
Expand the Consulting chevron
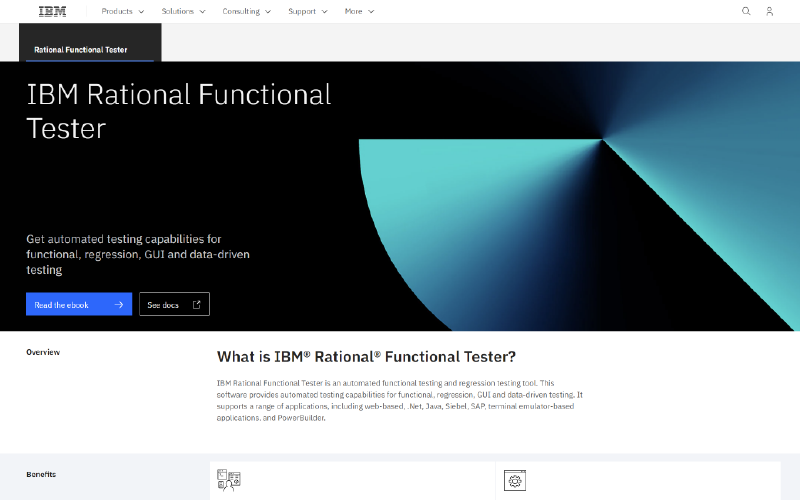pyautogui.click(x=268, y=12)
